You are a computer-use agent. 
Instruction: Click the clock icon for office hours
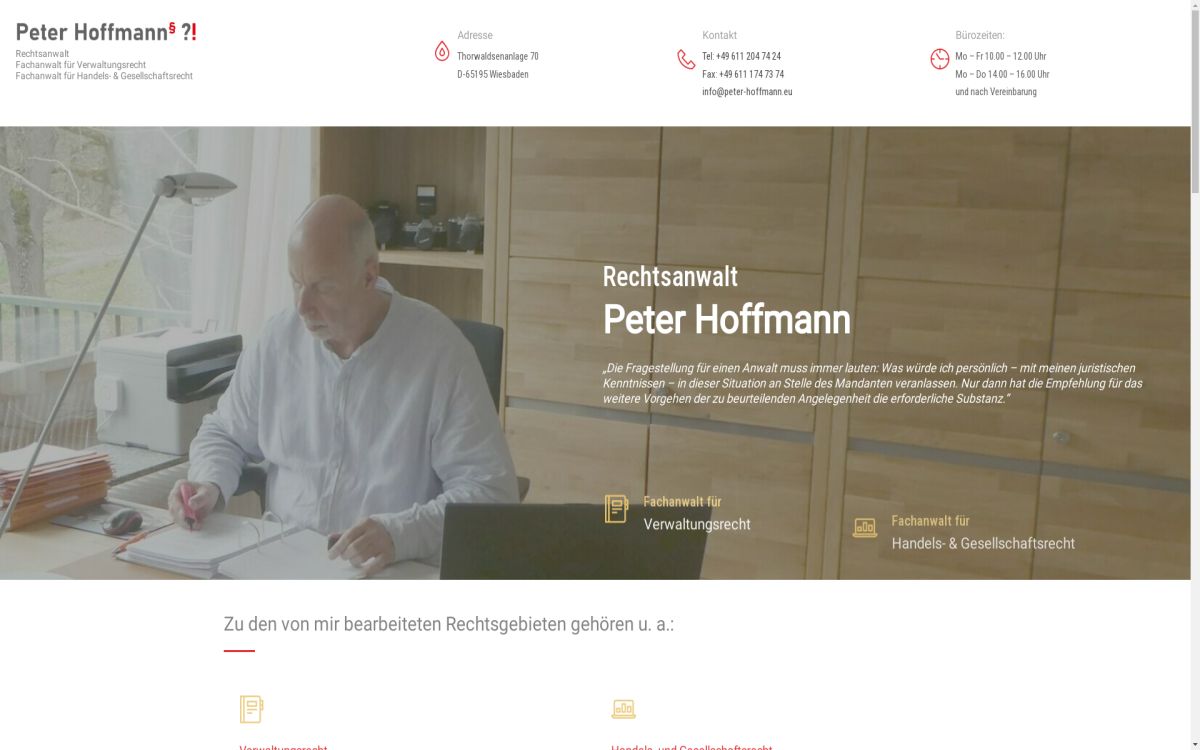click(940, 59)
